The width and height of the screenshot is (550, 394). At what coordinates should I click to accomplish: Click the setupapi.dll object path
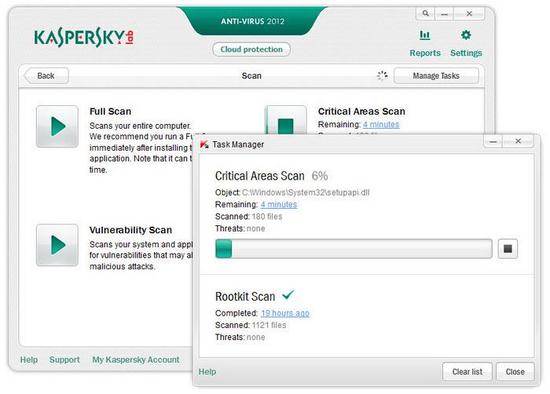pyautogui.click(x=306, y=193)
